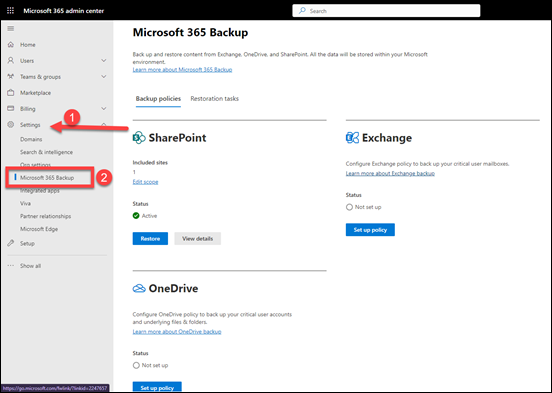Click Exchange Set up policy button
The image size is (552, 393).
tap(370, 230)
